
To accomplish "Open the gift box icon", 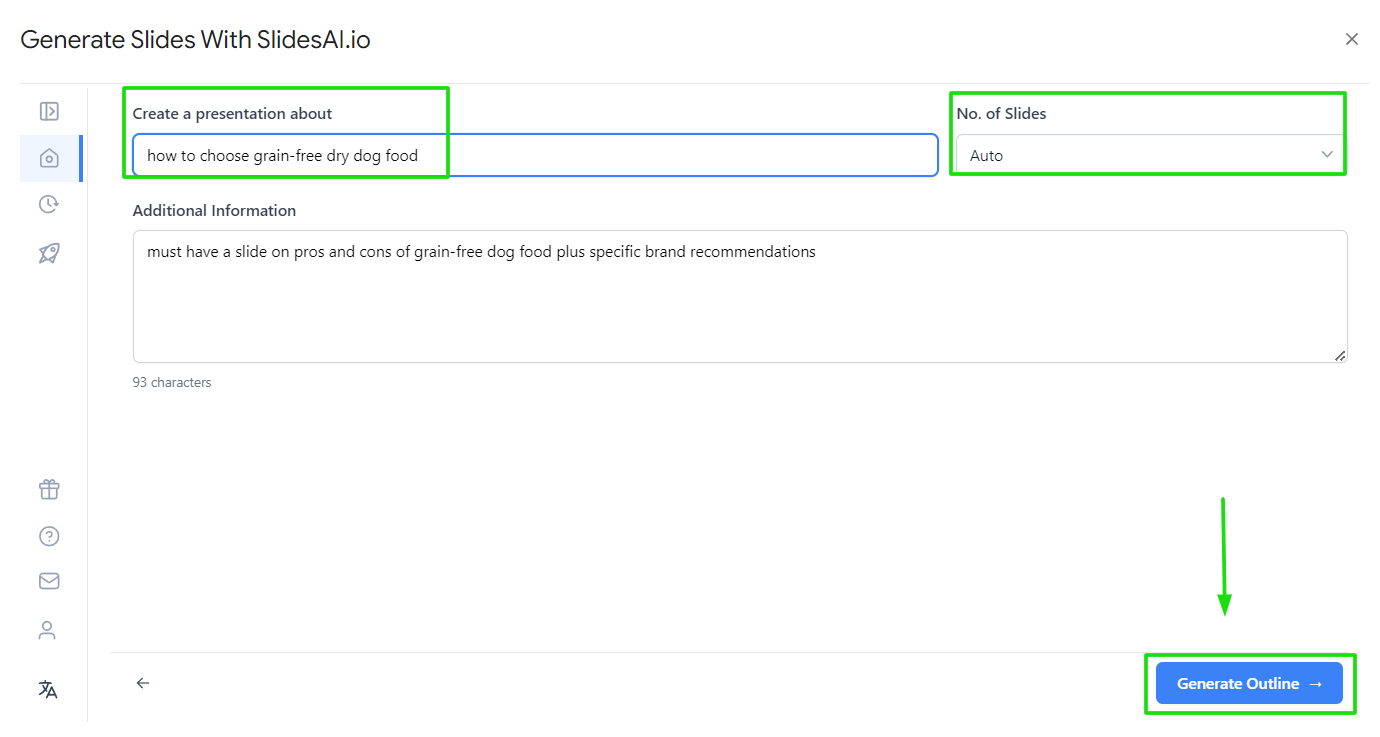I will tap(49, 489).
